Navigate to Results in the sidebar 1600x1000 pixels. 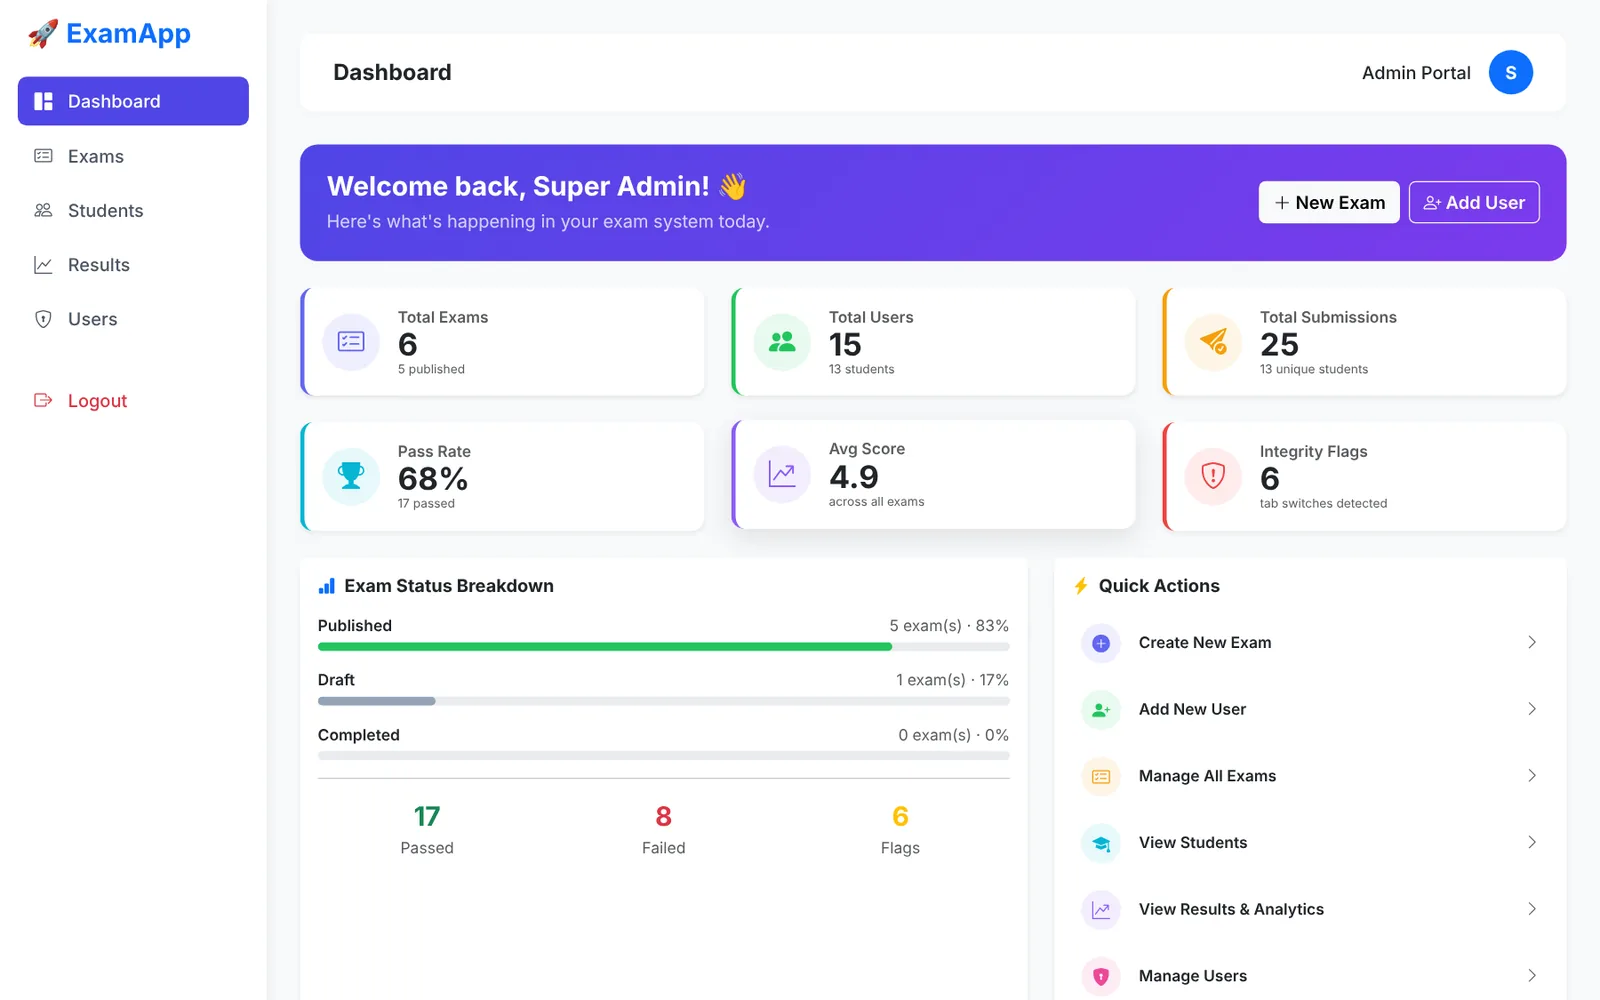pyautogui.click(x=133, y=265)
